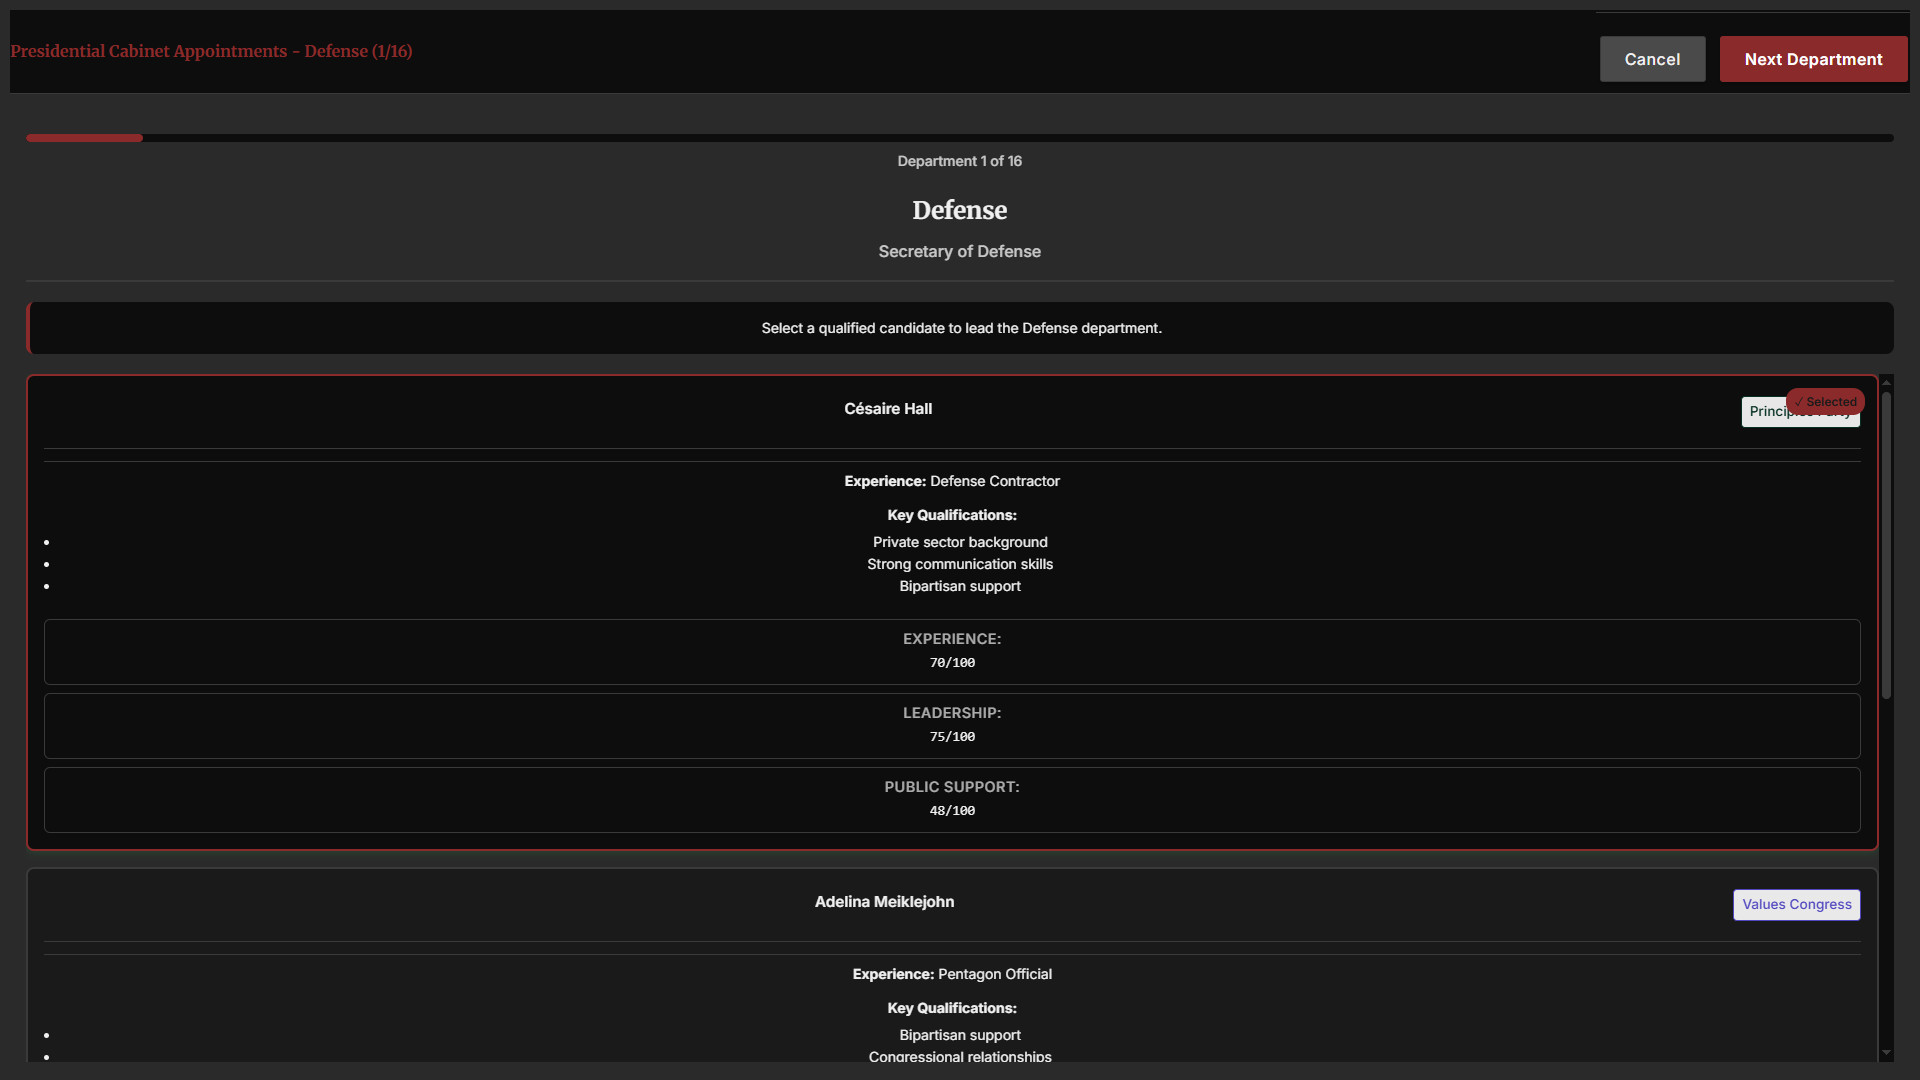Click the Department 1 of 16 label
1920x1080 pixels.
pyautogui.click(x=959, y=161)
